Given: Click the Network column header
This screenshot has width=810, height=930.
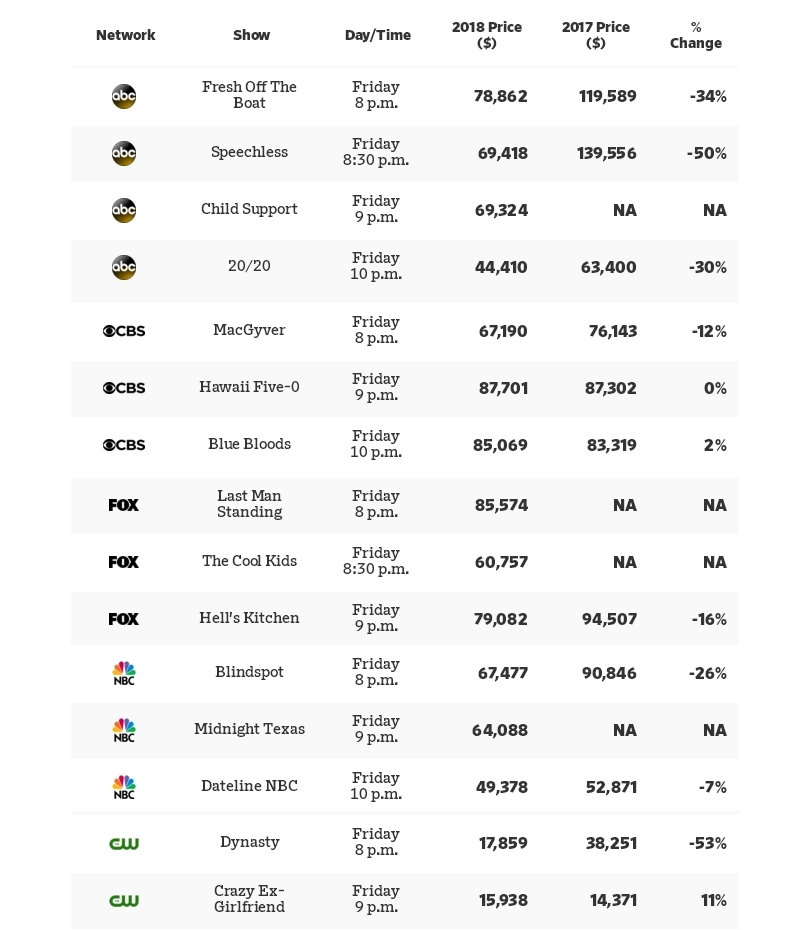Looking at the screenshot, I should 125,35.
